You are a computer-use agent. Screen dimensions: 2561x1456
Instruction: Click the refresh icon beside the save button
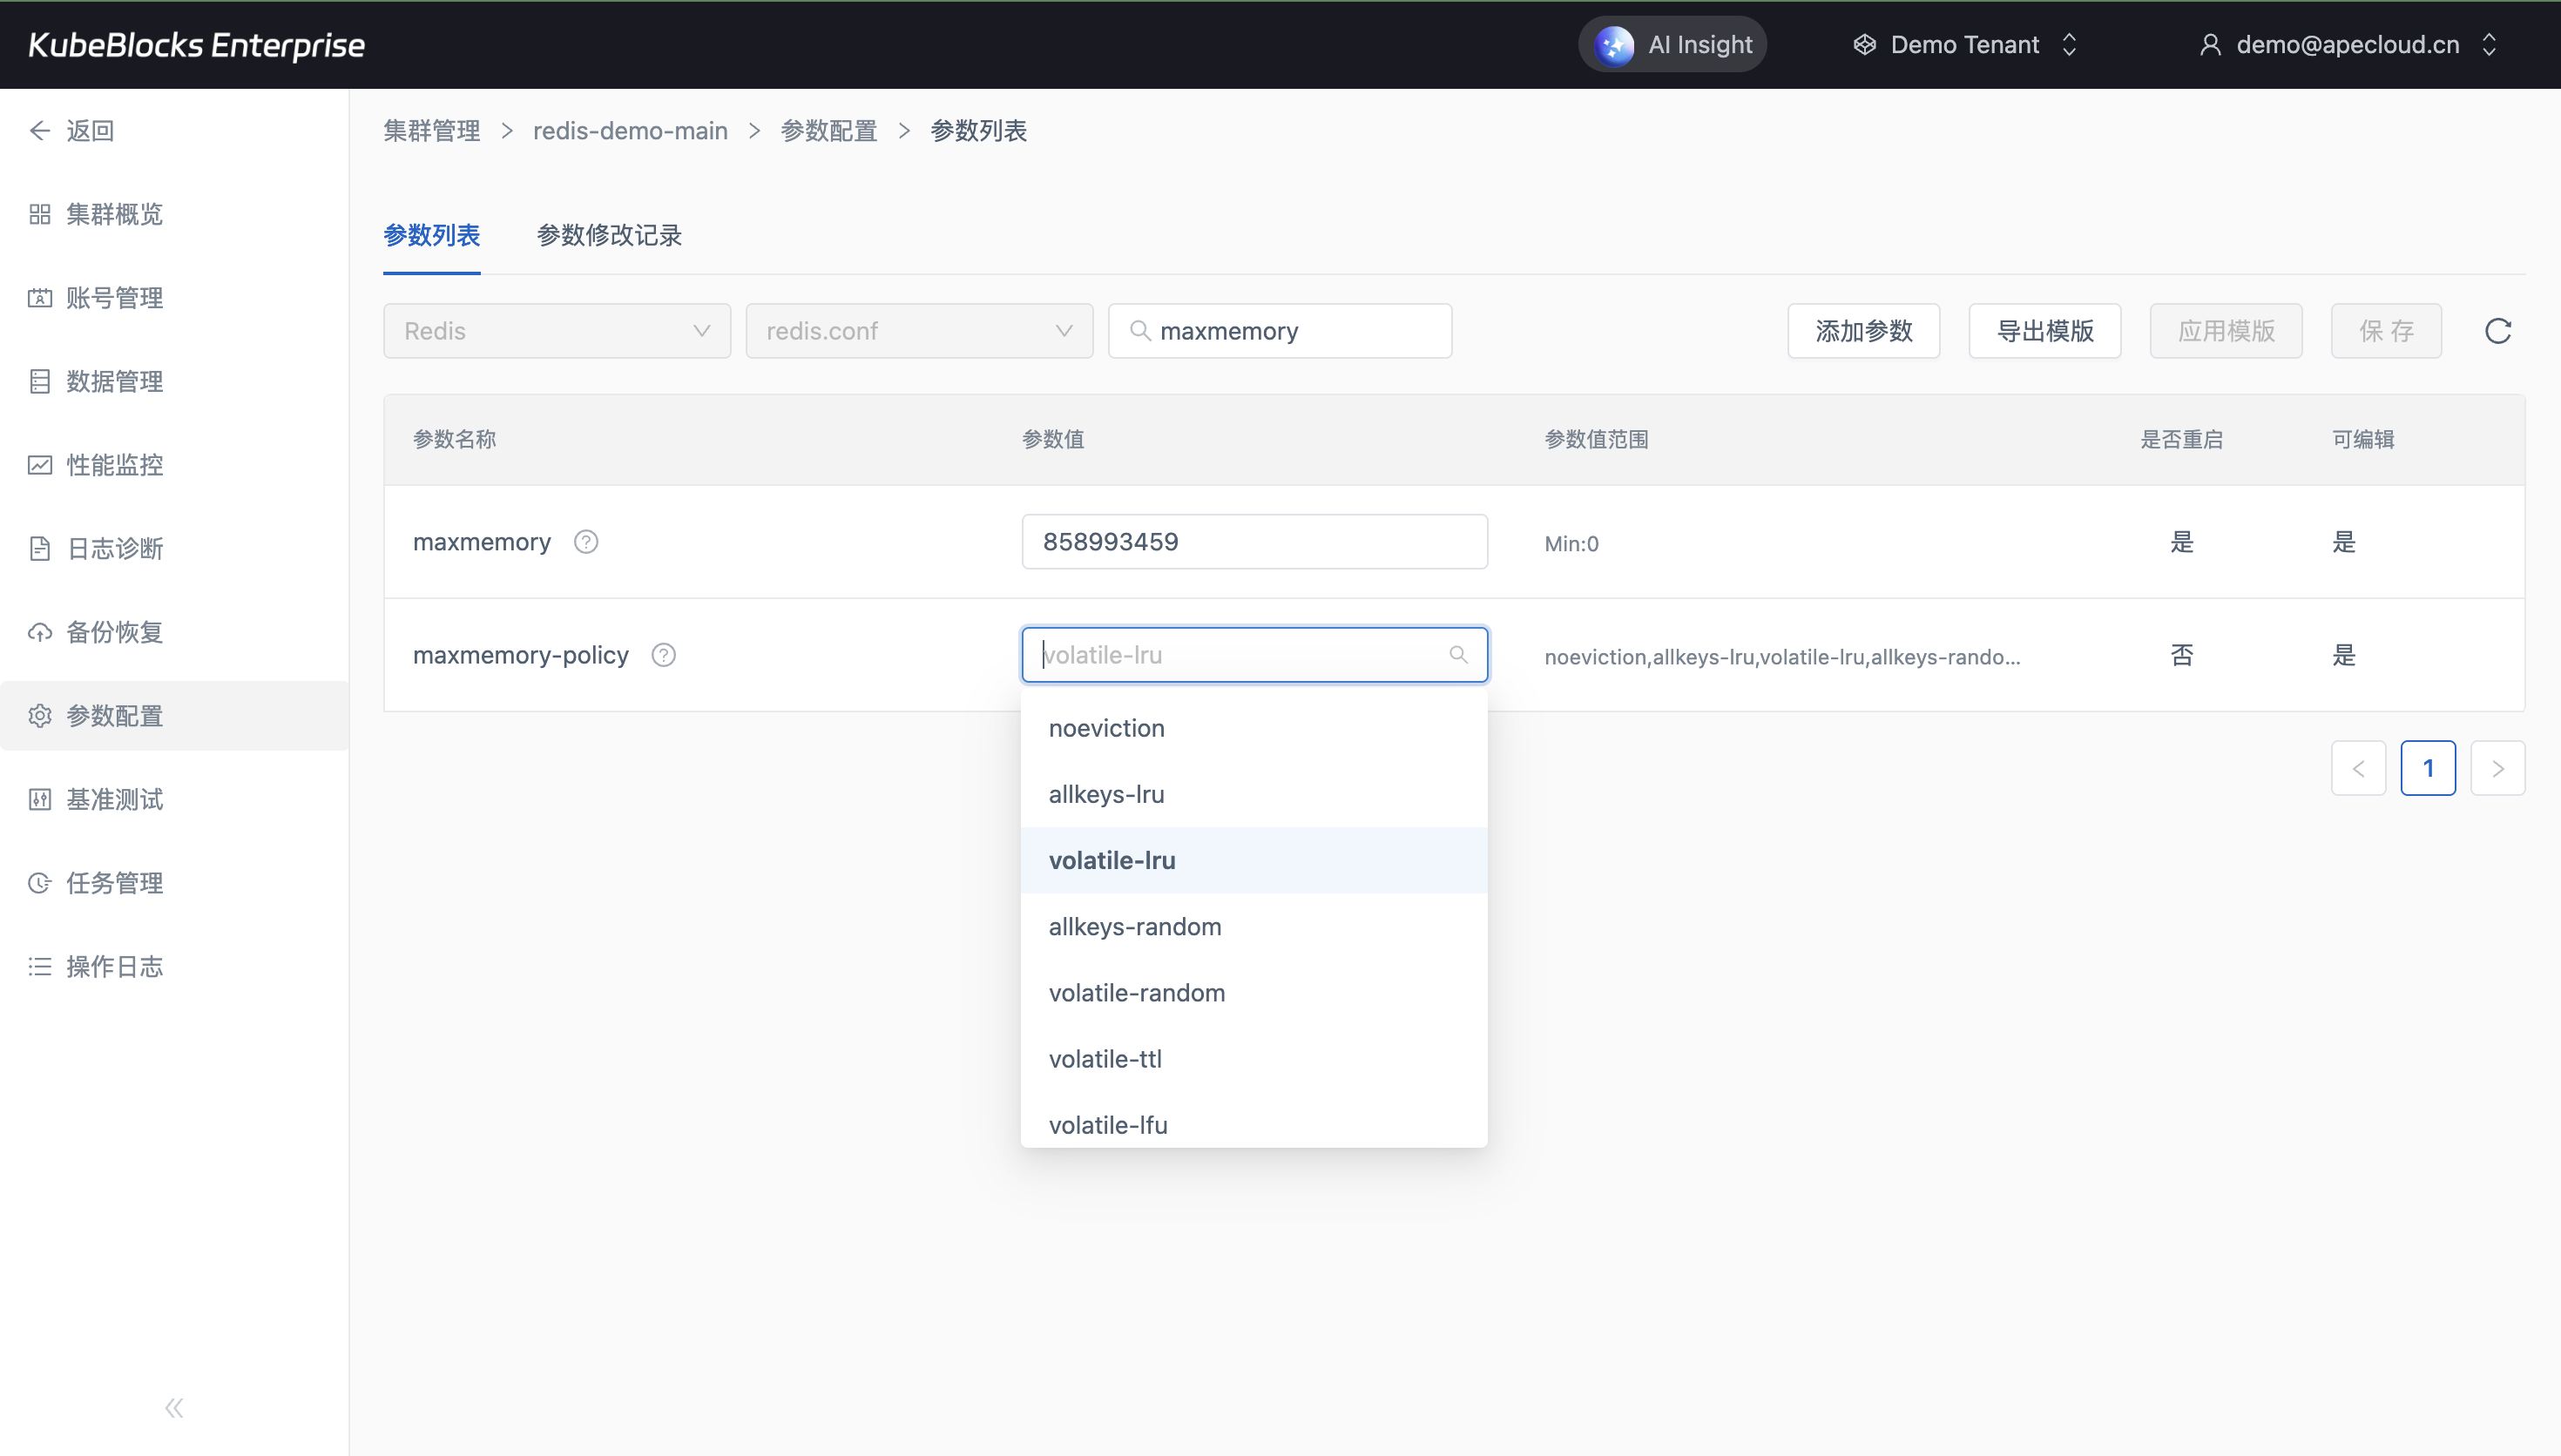[2497, 331]
